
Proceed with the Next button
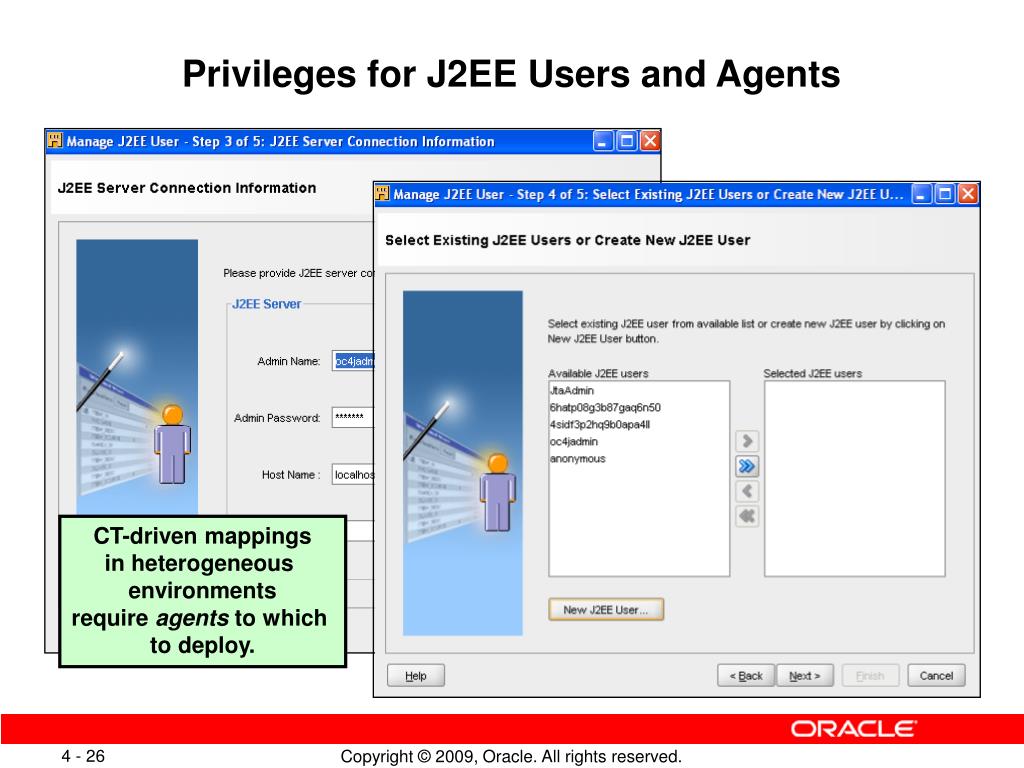click(805, 676)
